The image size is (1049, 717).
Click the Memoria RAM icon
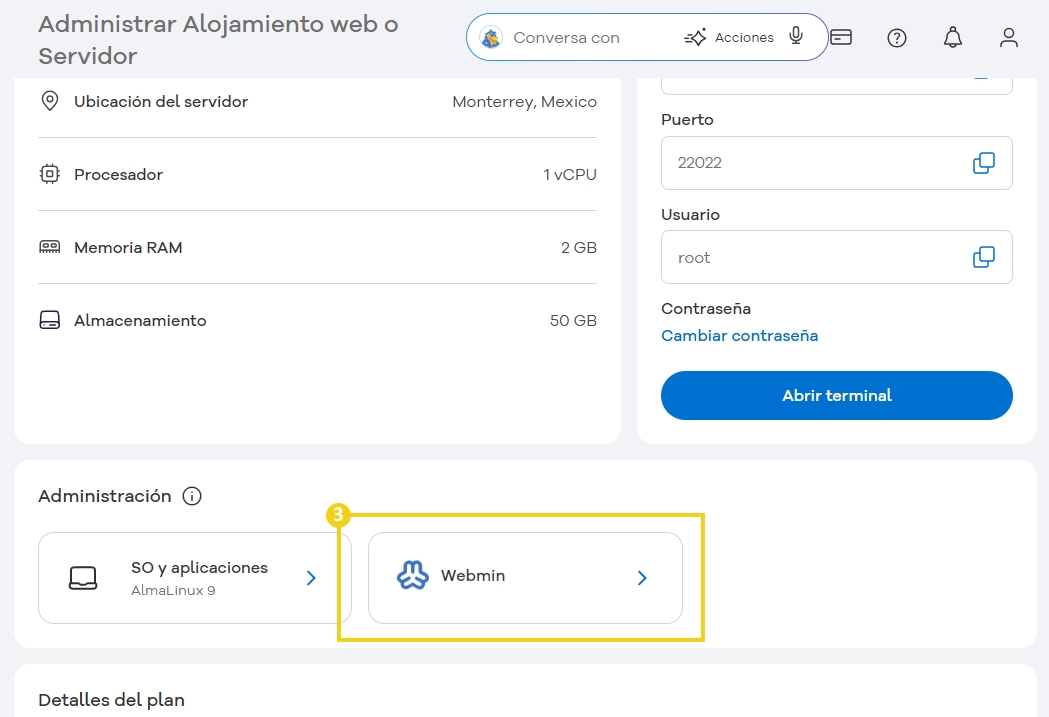coord(50,246)
